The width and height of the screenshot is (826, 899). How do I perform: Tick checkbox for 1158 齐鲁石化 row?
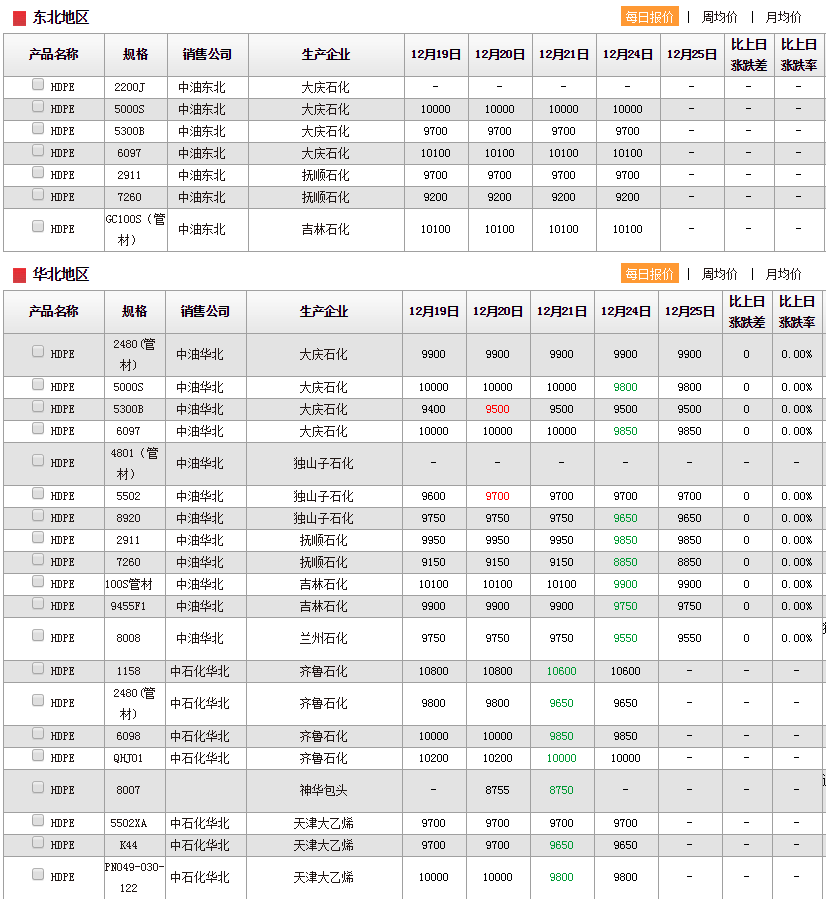(38, 669)
